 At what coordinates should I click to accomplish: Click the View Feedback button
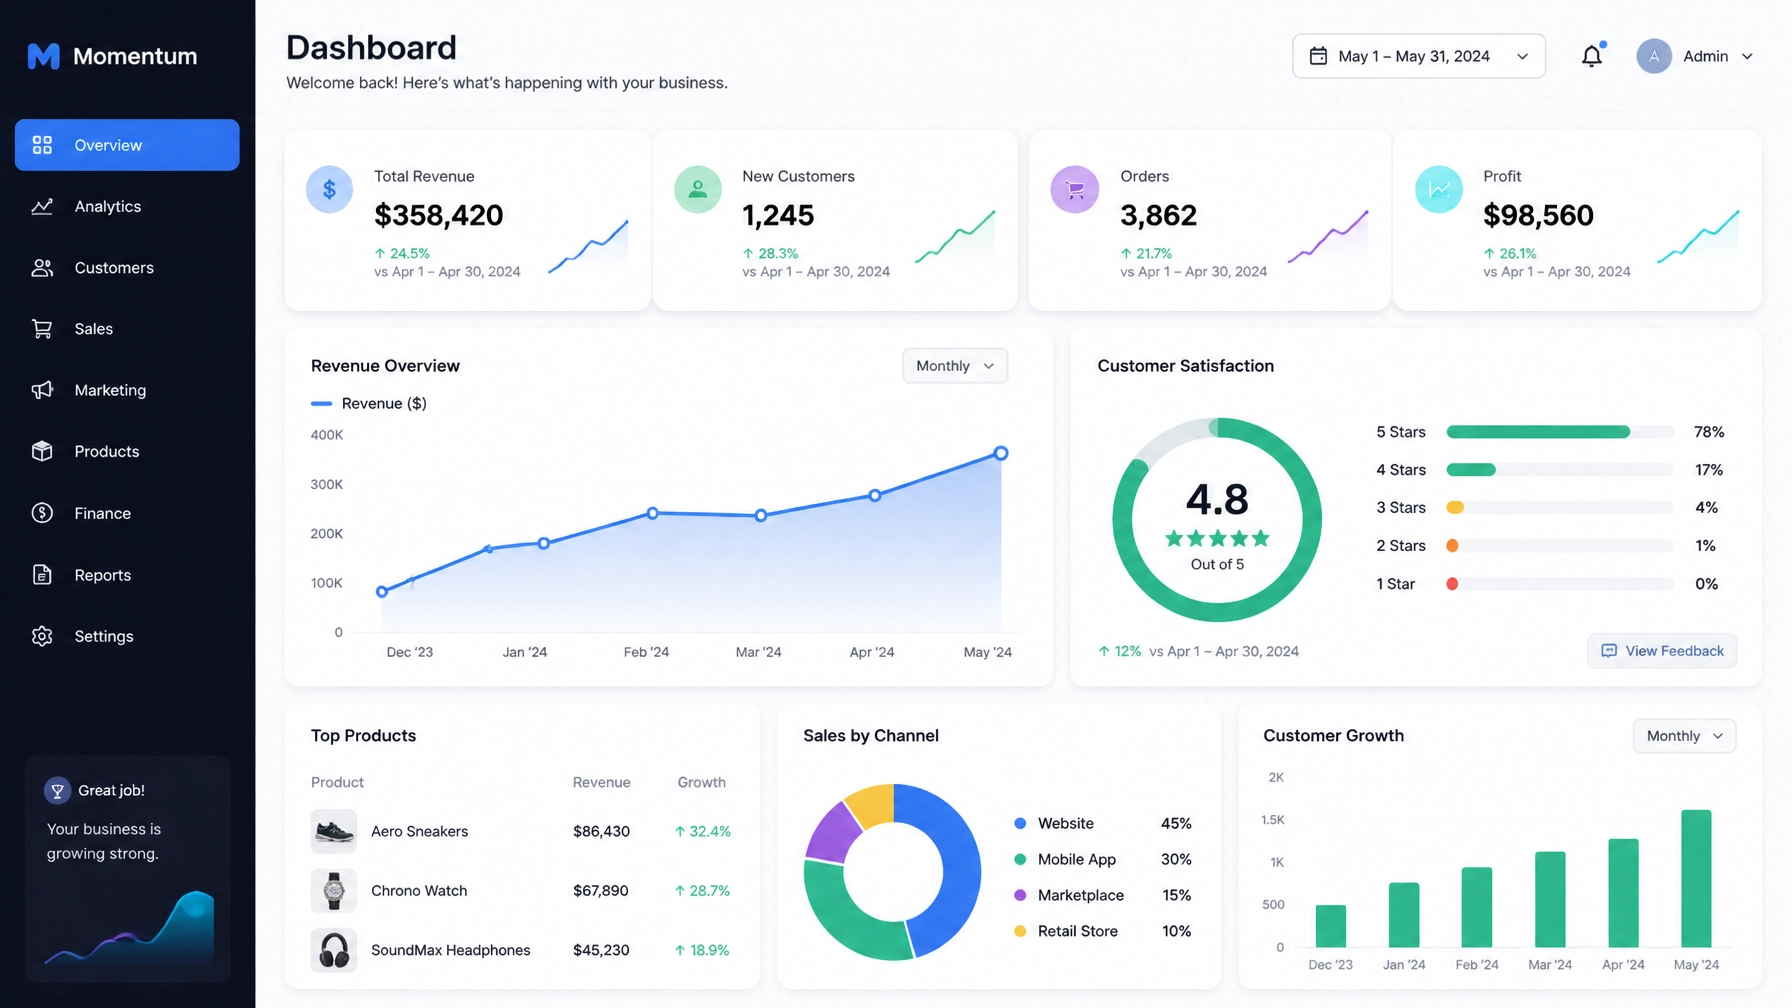click(1662, 651)
